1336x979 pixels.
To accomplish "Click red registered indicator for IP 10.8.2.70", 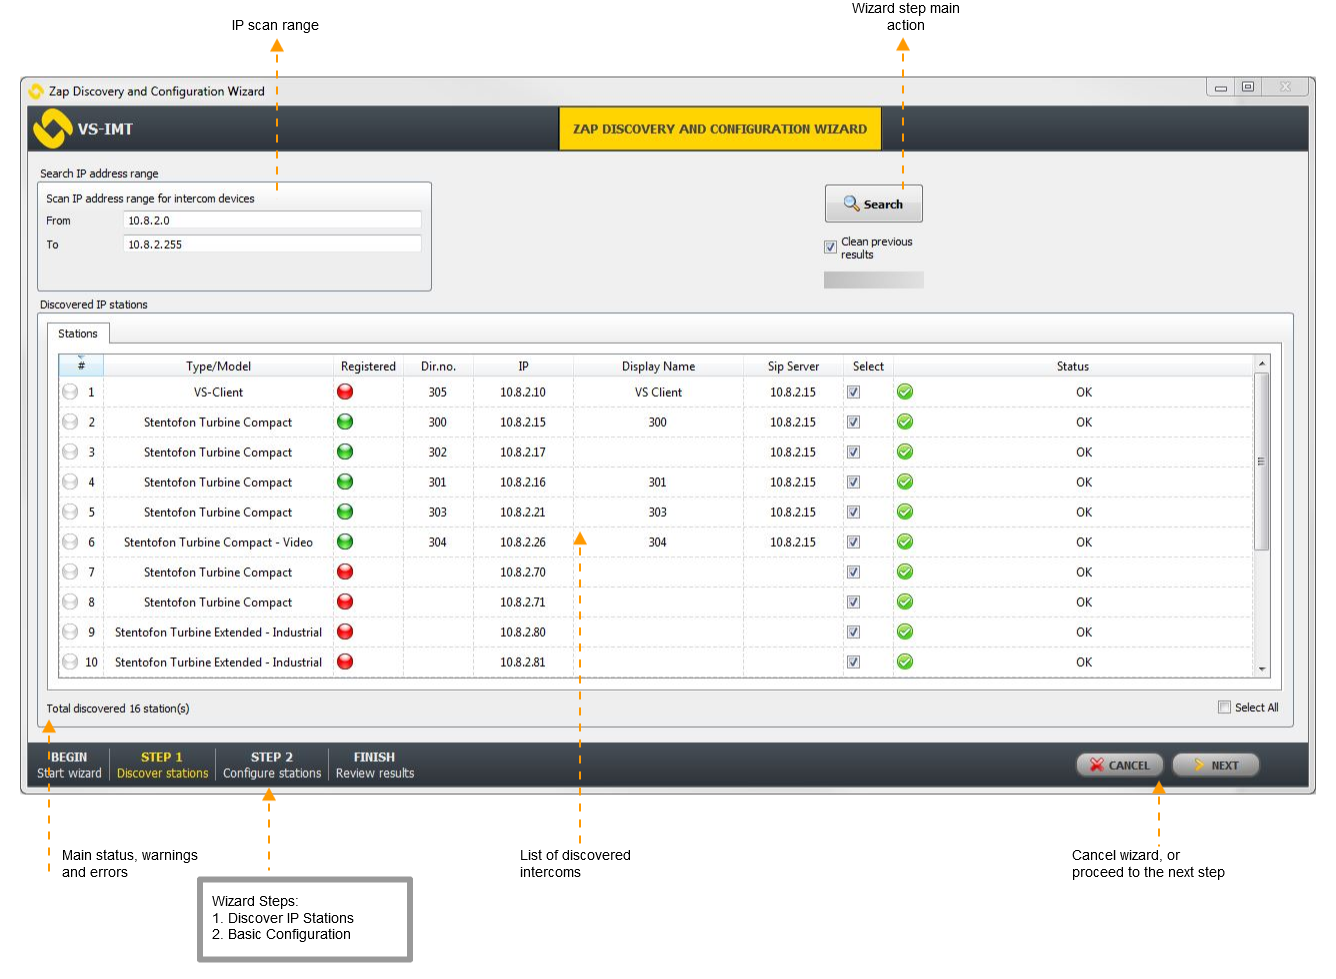I will (x=345, y=572).
